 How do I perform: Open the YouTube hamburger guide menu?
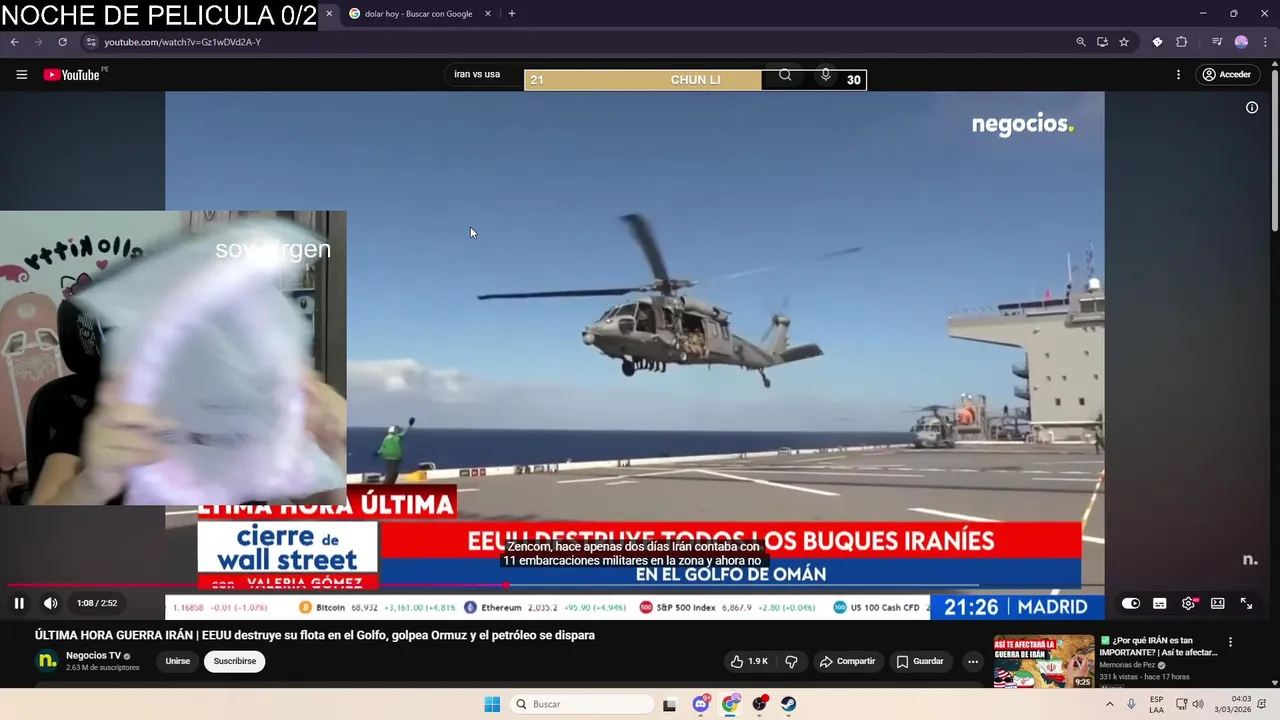coord(21,74)
